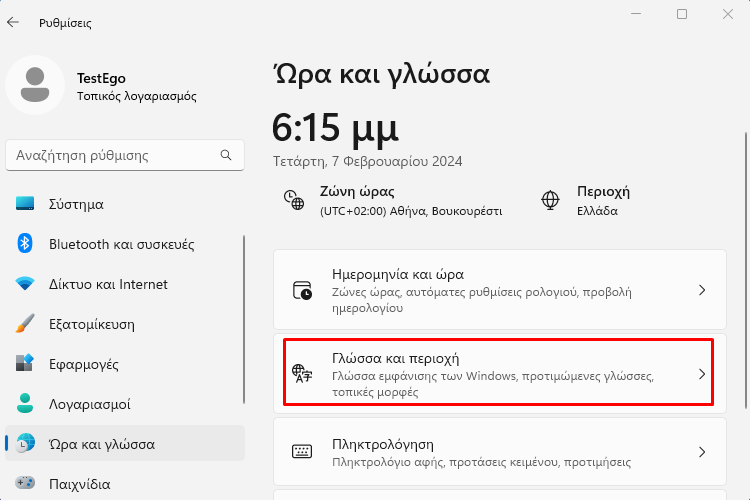This screenshot has height=500, width=750.
Task: Click the Τοπικός λογαριασμός text
Action: 137,96
